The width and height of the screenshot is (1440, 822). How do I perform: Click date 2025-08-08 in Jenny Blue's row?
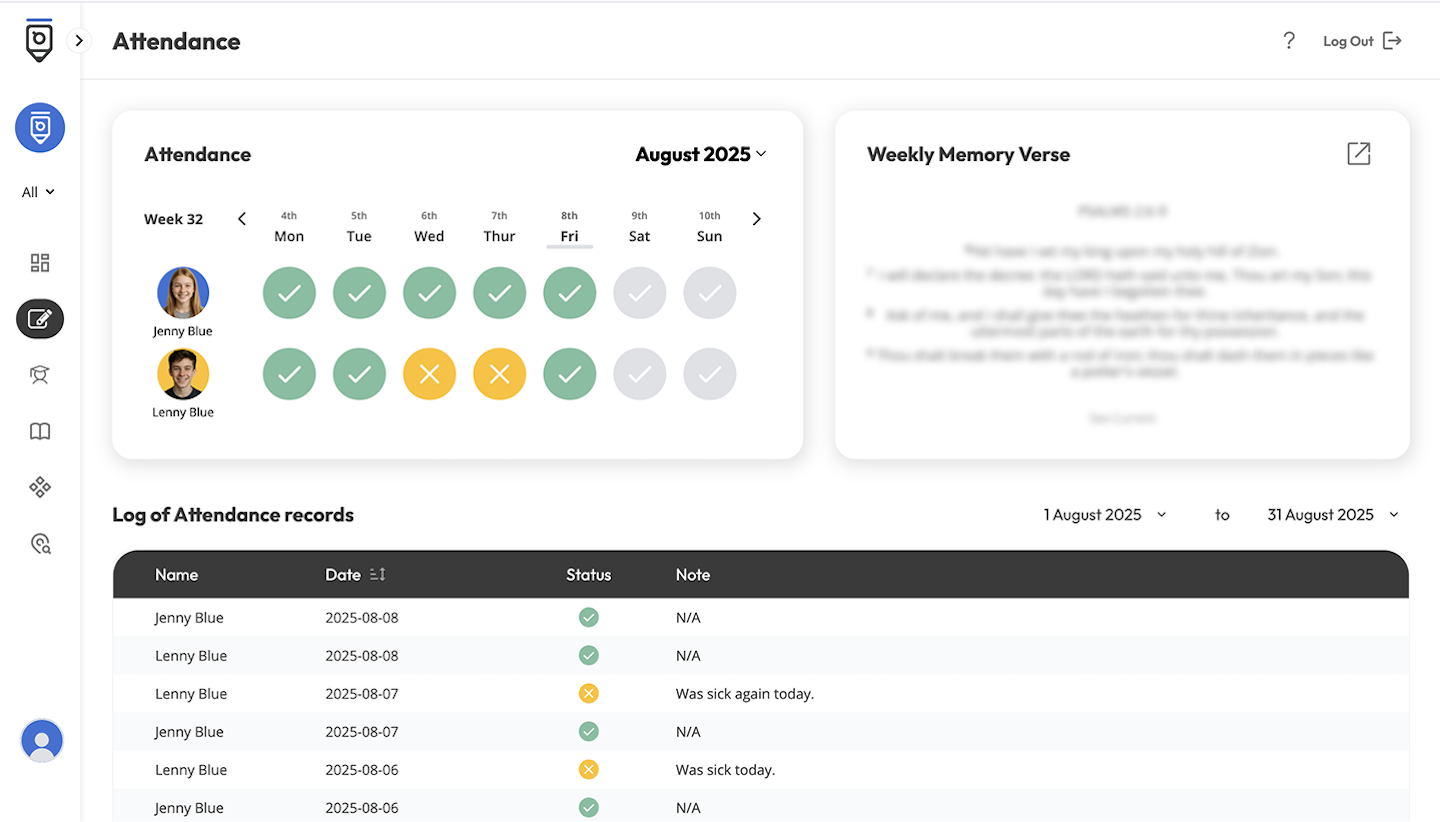361,618
